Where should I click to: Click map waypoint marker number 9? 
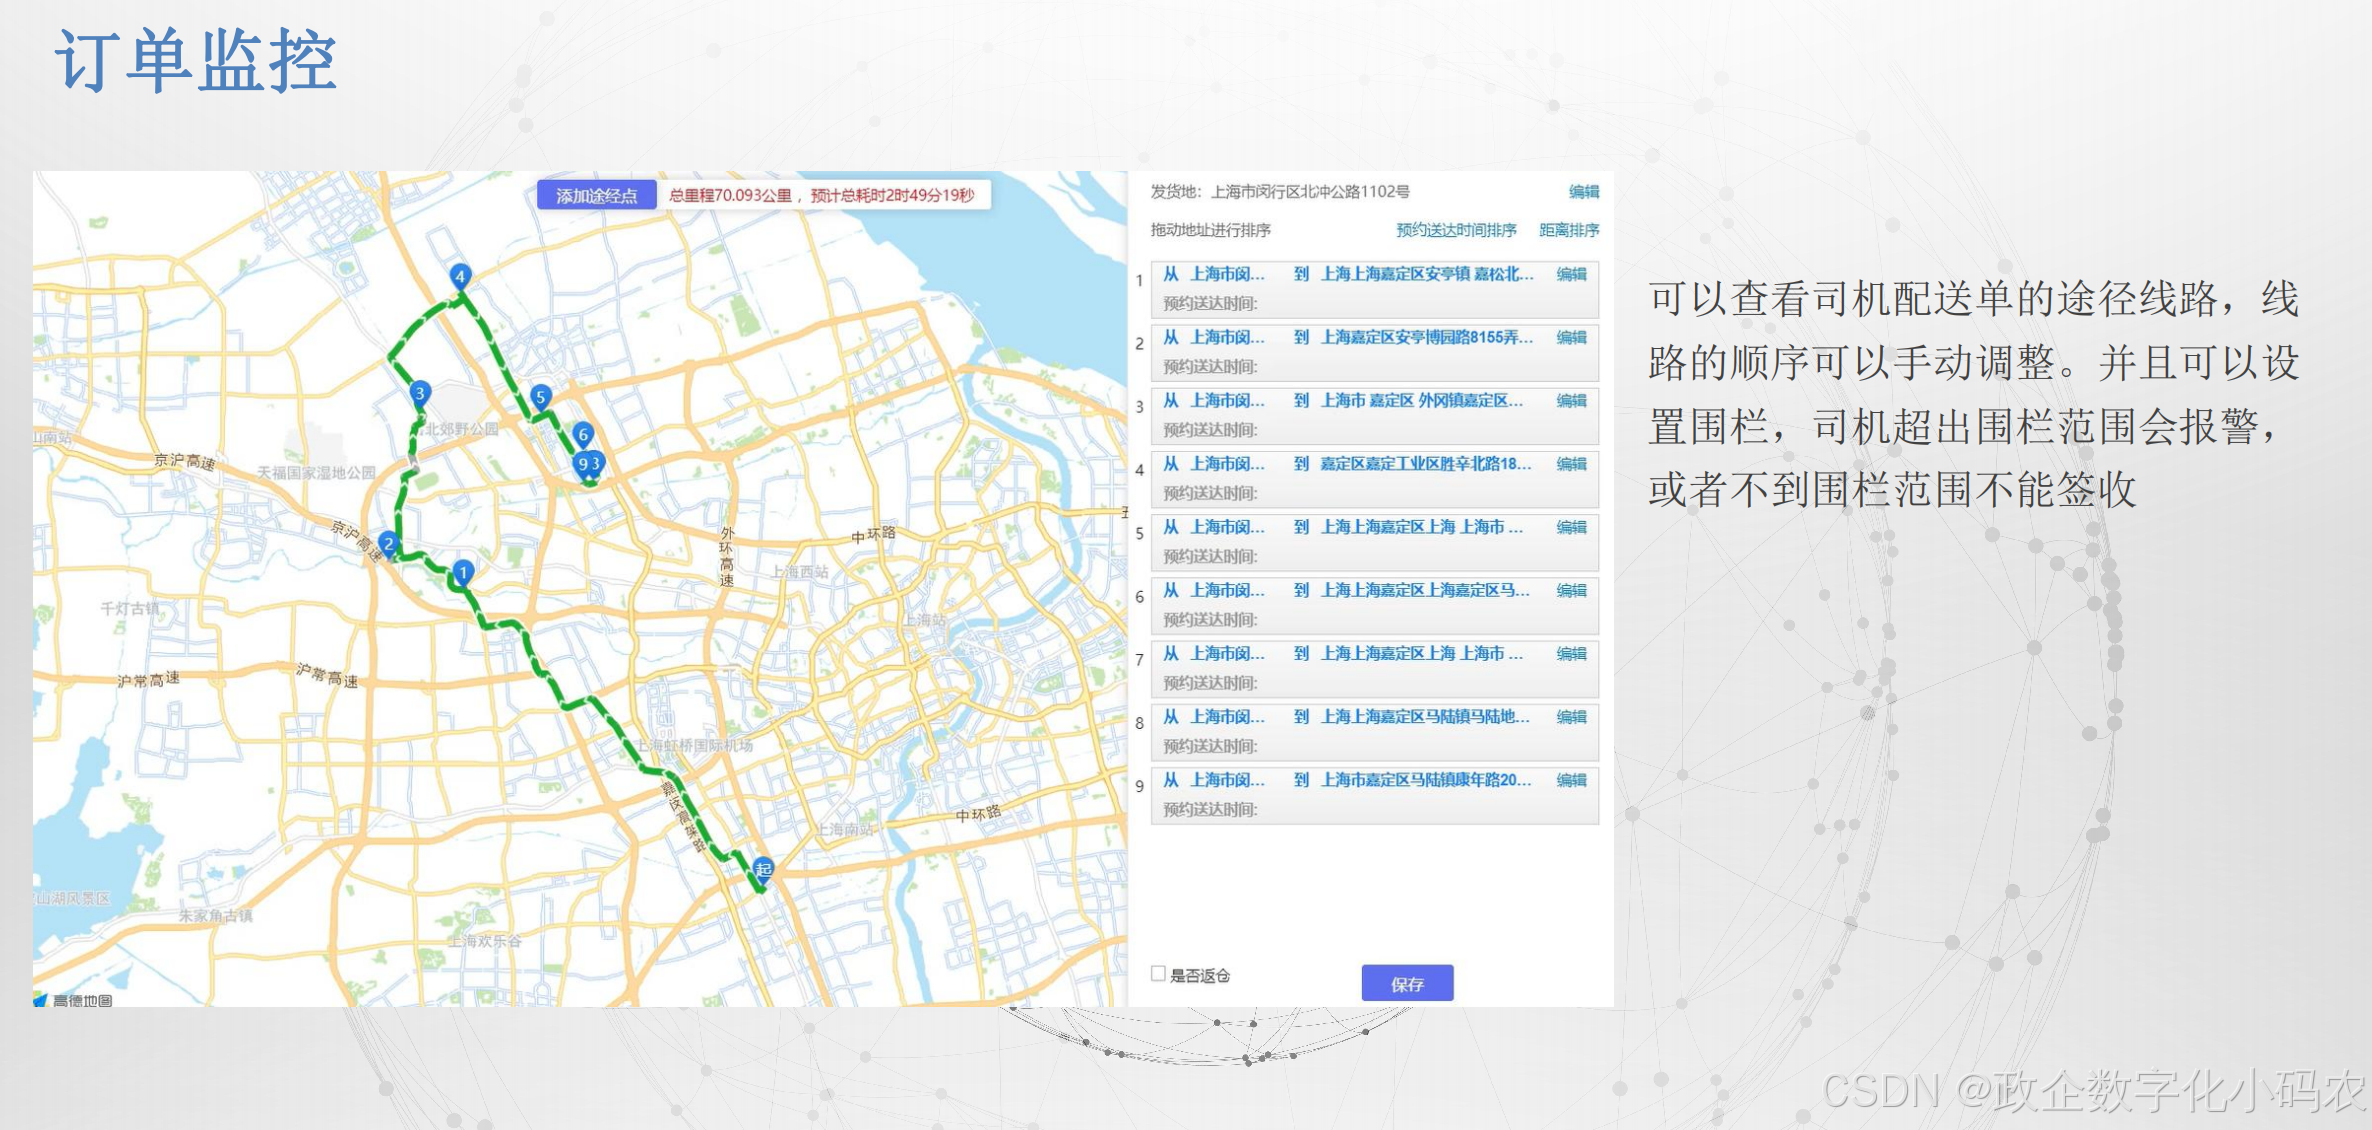(x=582, y=463)
